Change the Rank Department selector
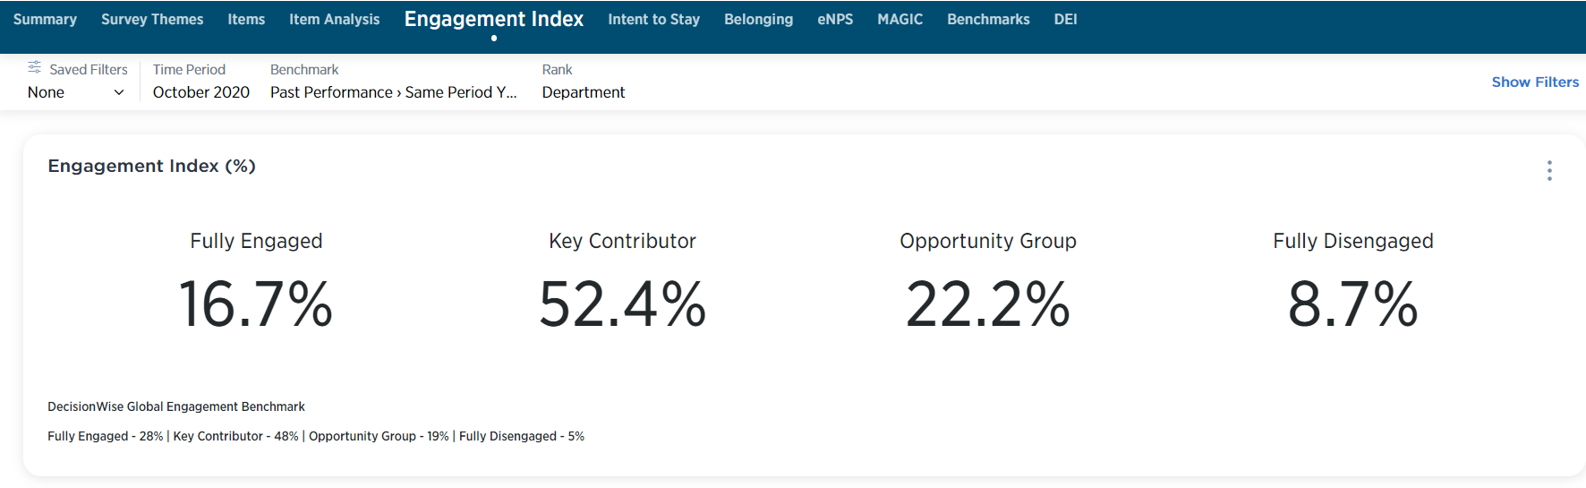The width and height of the screenshot is (1586, 488). 583,93
